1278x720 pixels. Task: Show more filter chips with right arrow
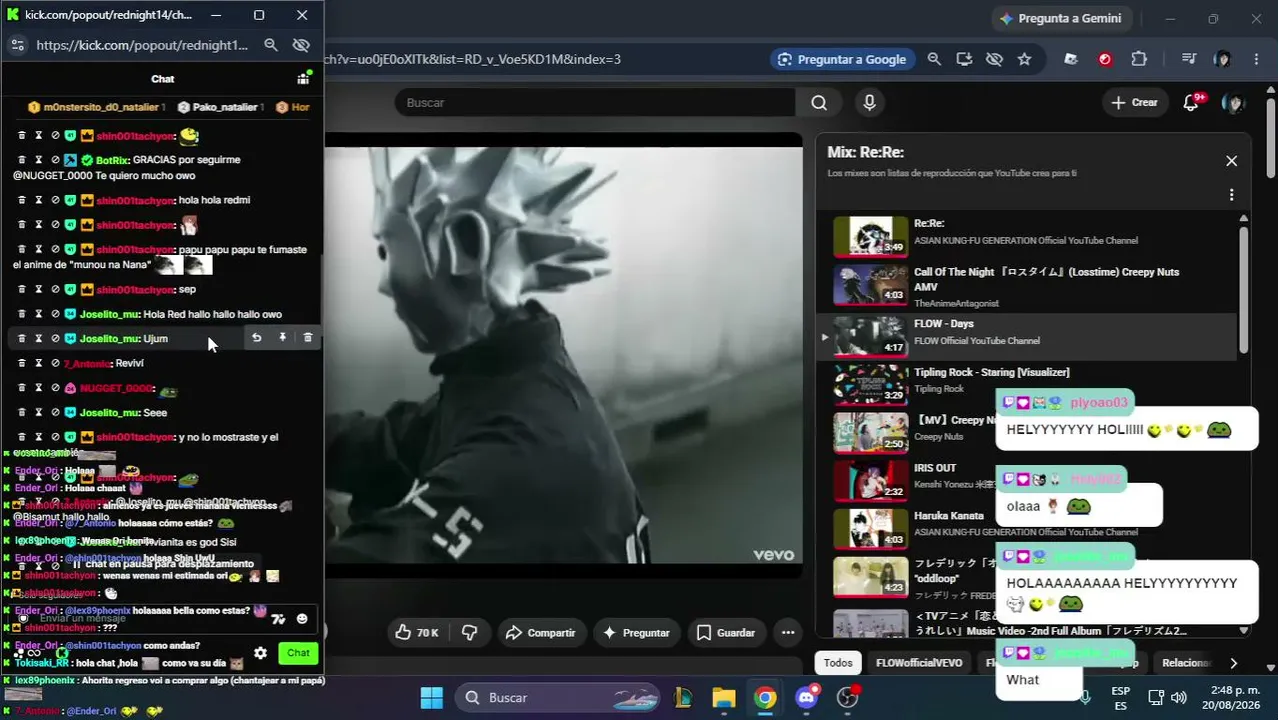1233,663
